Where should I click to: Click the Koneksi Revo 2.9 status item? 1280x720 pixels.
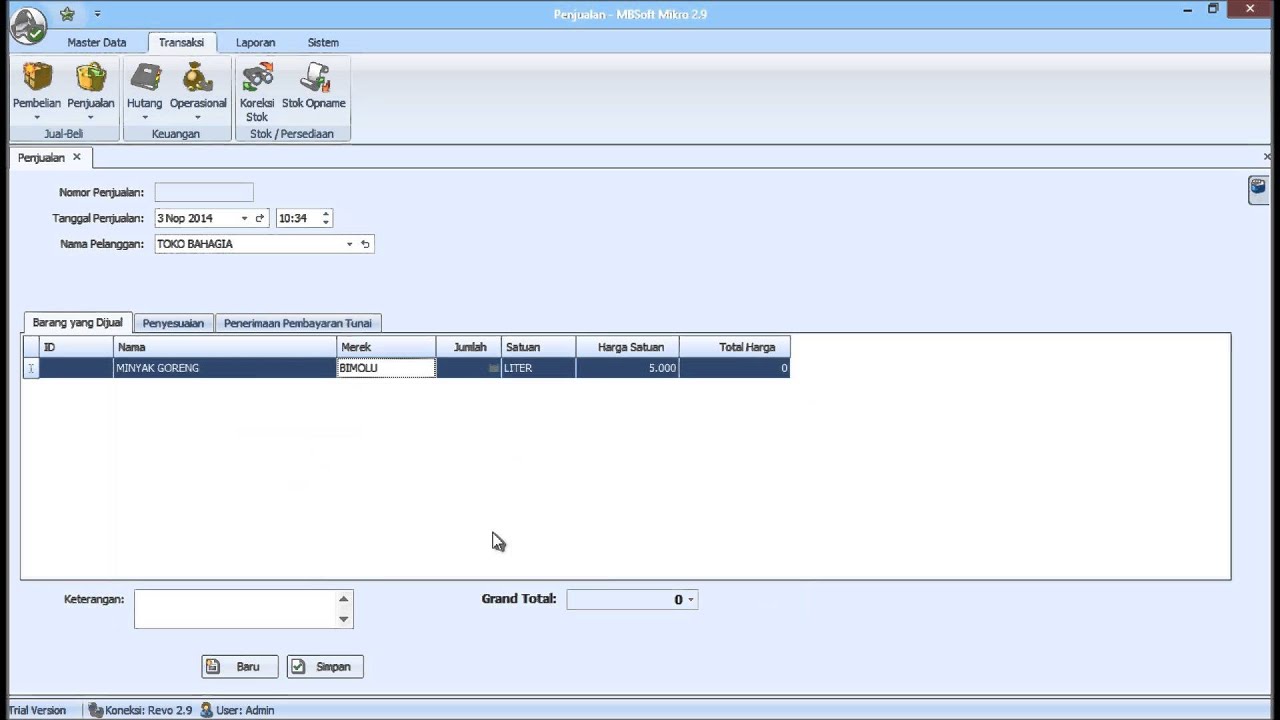click(140, 710)
